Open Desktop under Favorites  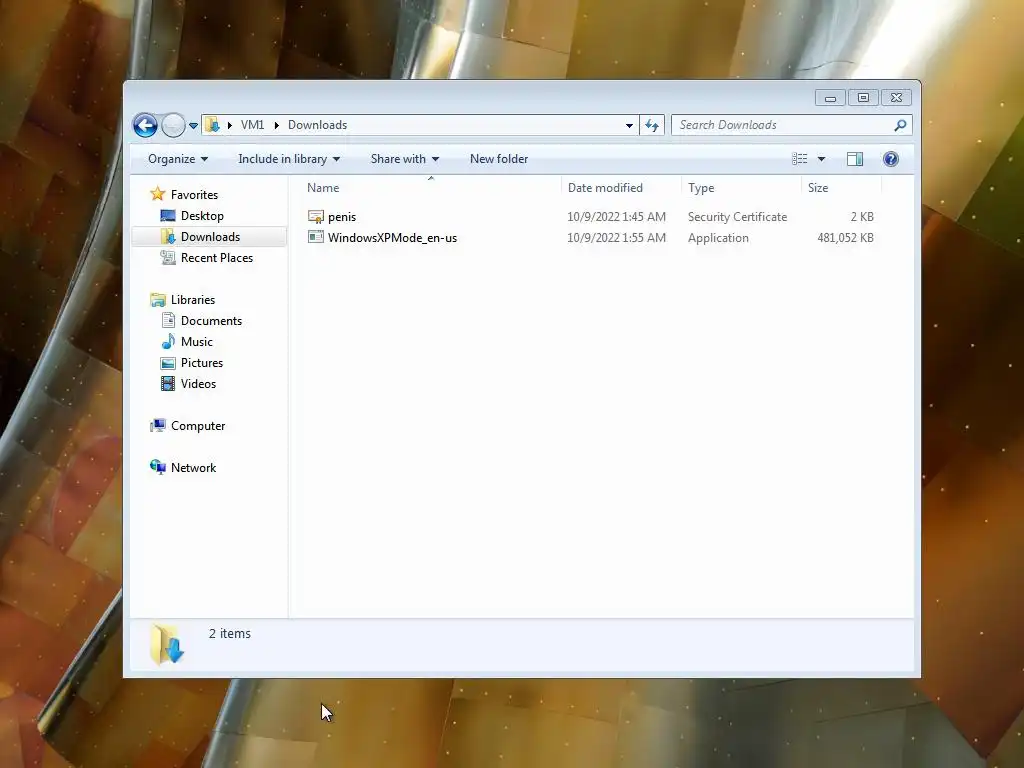202,216
